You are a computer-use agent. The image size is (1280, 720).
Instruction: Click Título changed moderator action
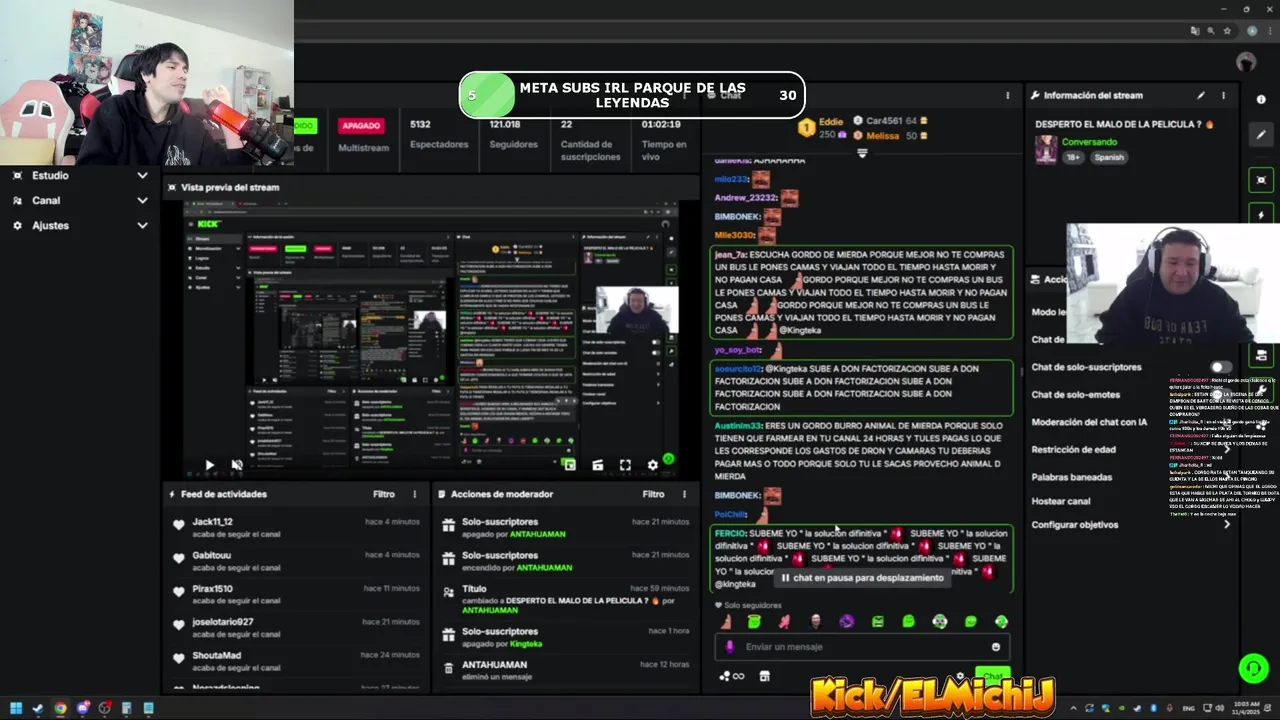click(x=566, y=599)
